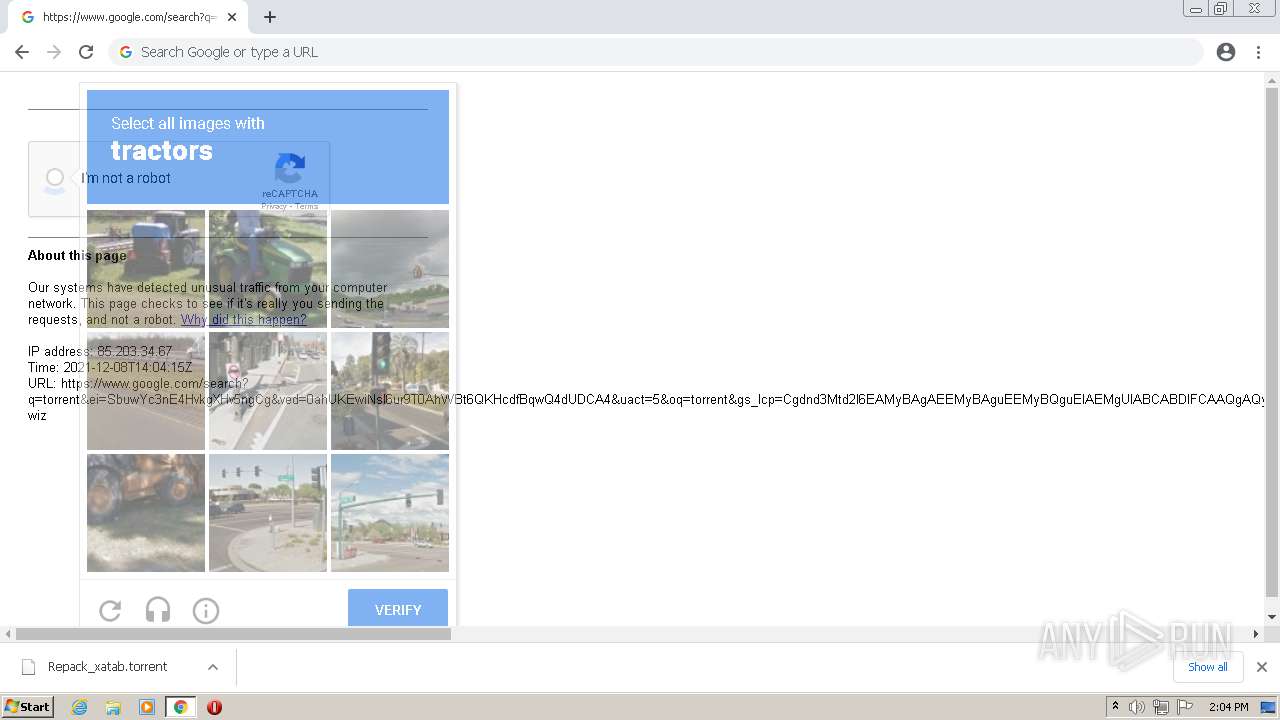1280x720 pixels.
Task: Open the 'Why did this happen?' link
Action: tap(244, 320)
